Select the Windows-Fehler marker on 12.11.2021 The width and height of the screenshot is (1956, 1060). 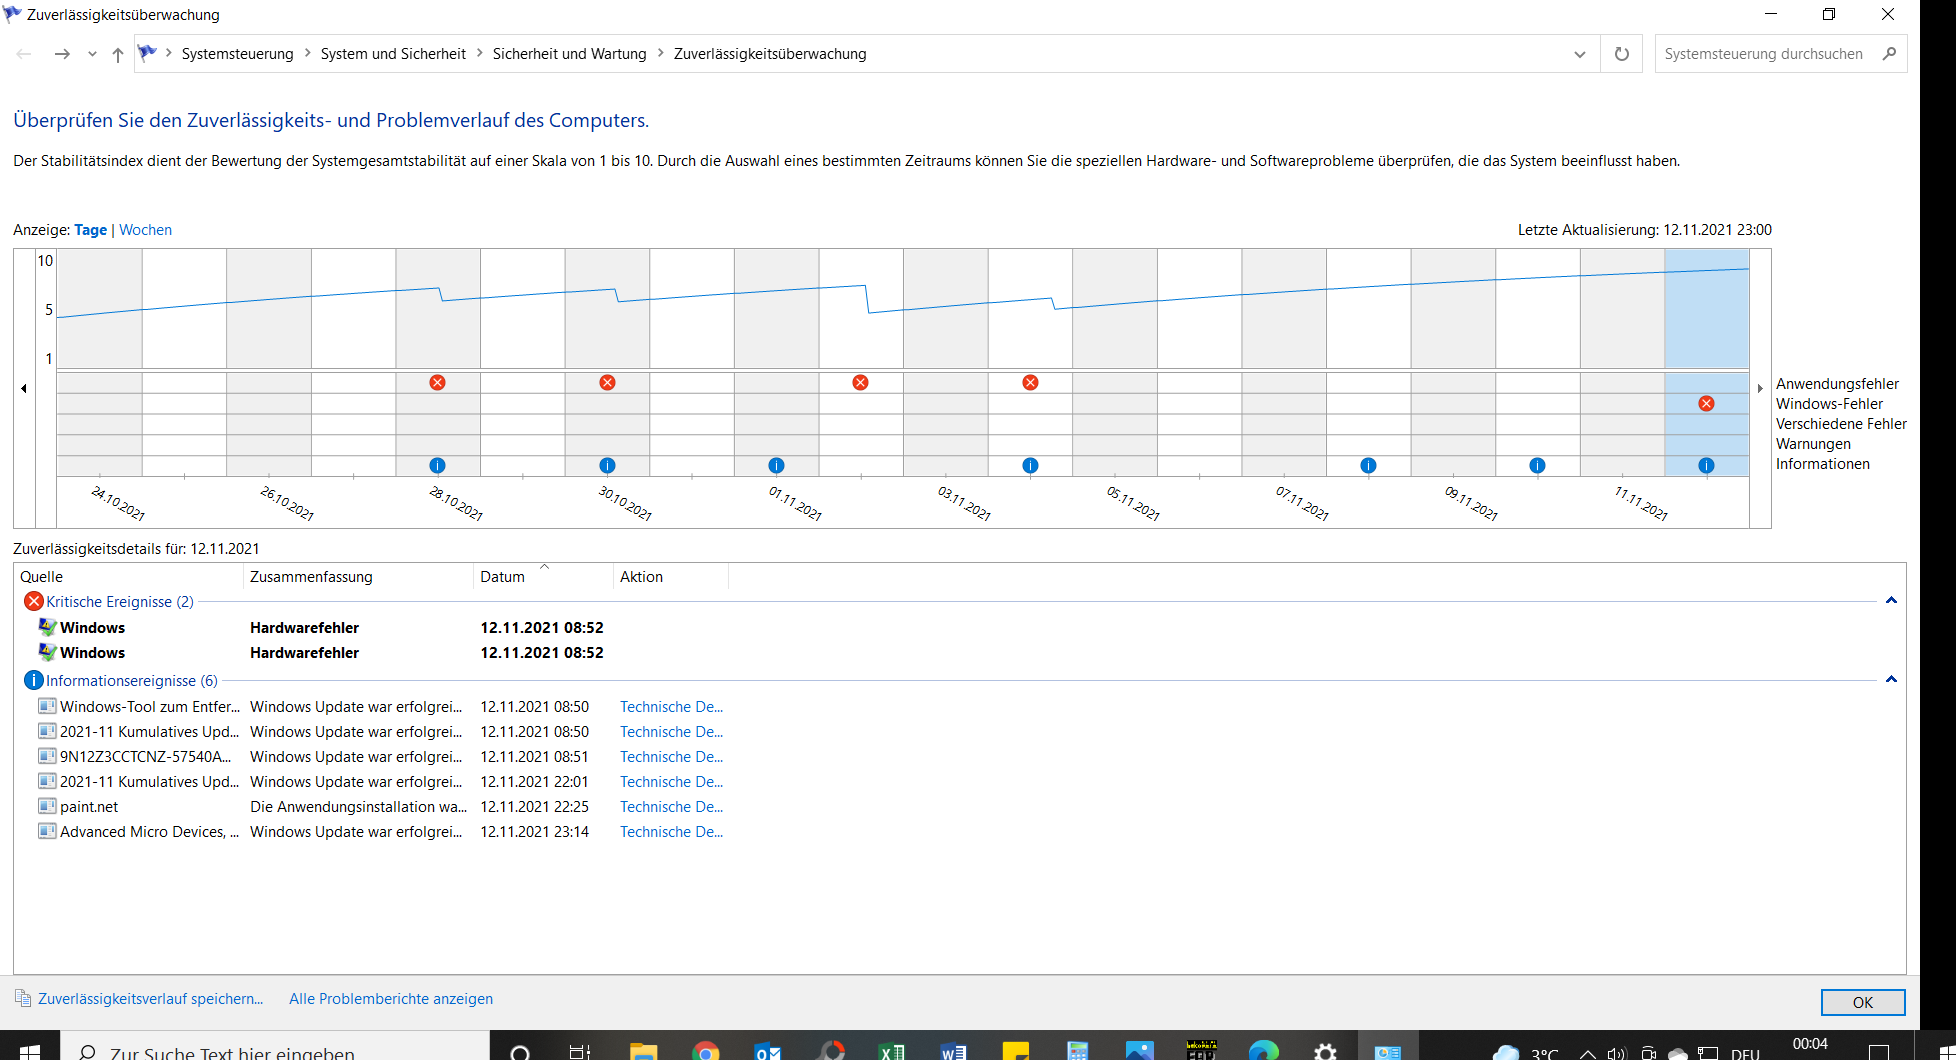pyautogui.click(x=1706, y=404)
